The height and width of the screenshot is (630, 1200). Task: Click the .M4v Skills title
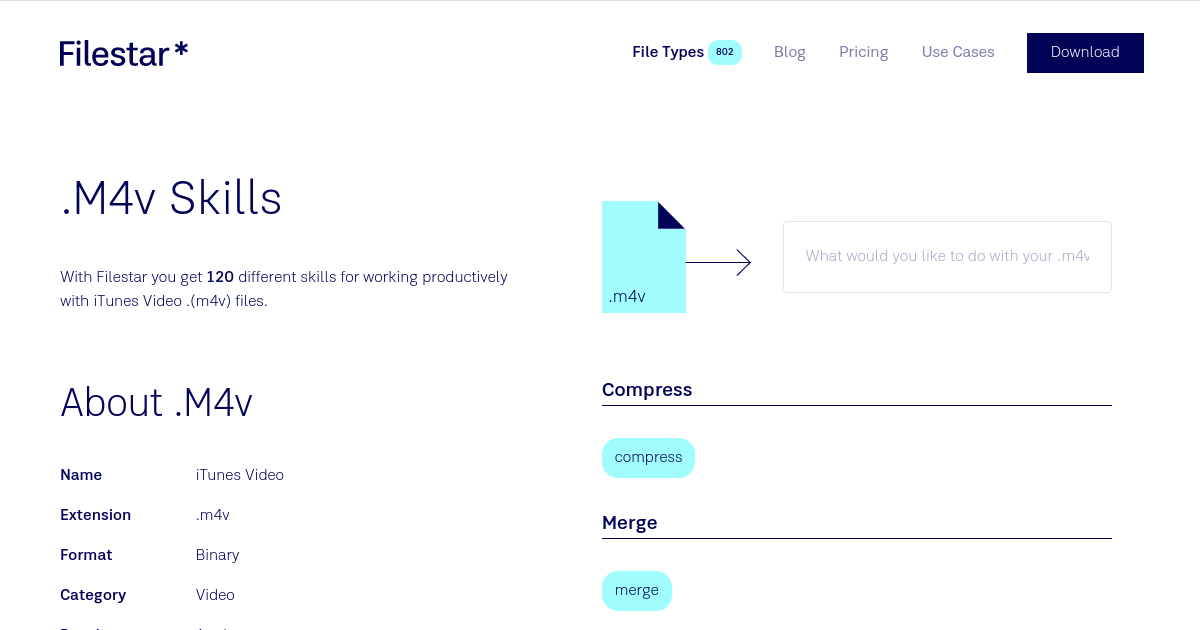click(x=171, y=199)
